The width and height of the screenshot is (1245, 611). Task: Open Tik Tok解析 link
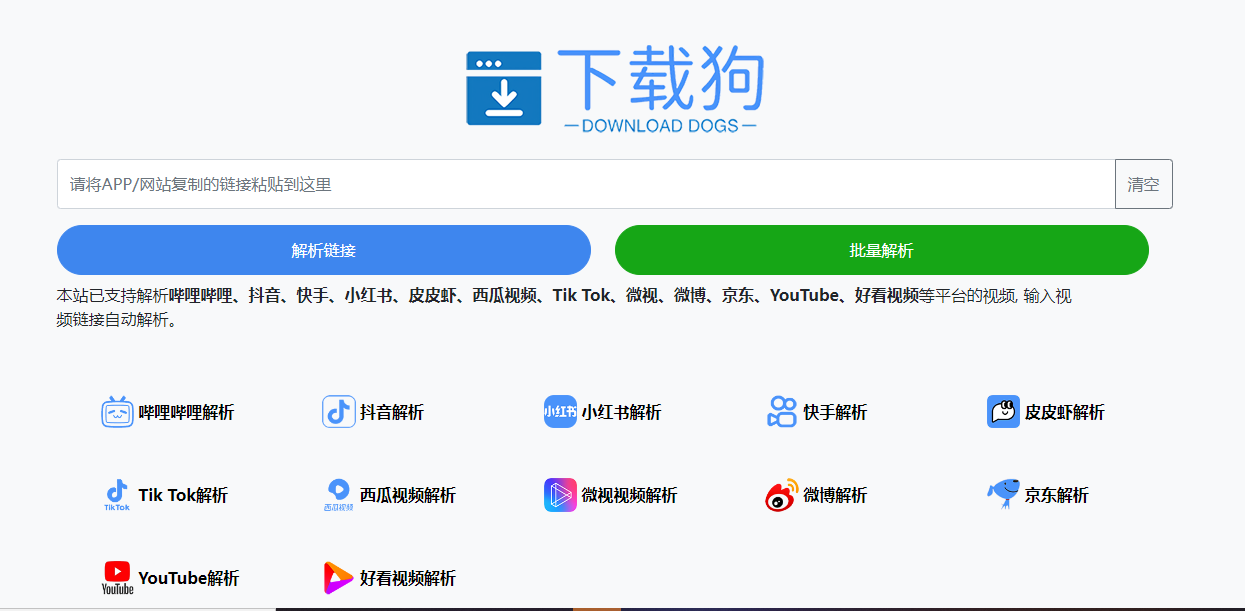click(x=183, y=495)
